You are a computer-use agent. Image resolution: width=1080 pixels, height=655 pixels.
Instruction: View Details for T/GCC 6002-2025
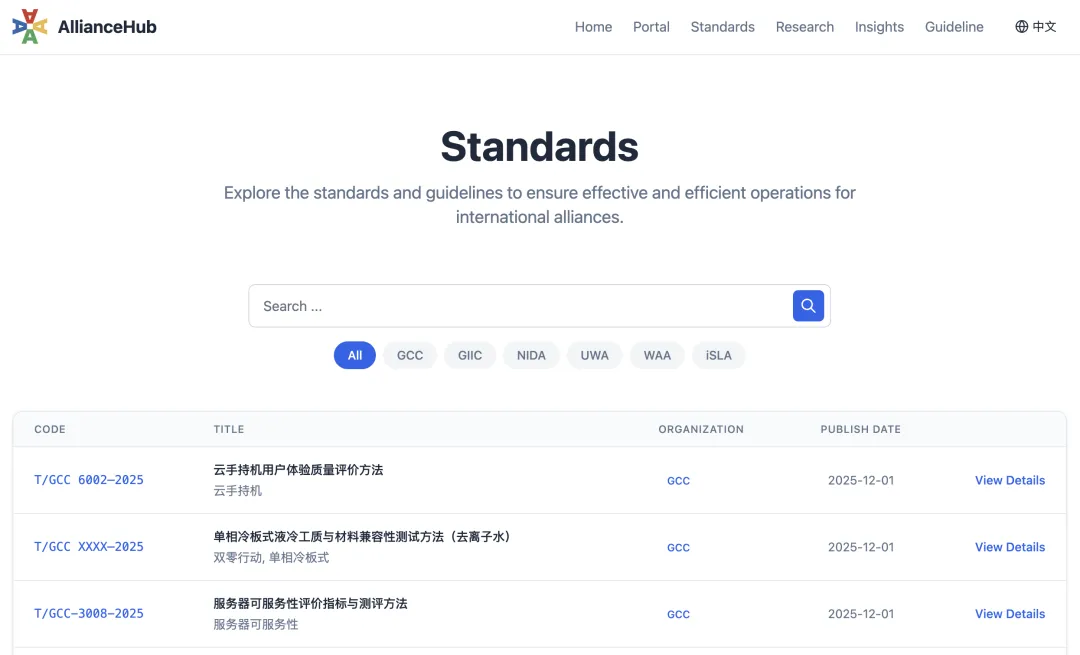[x=1010, y=480]
